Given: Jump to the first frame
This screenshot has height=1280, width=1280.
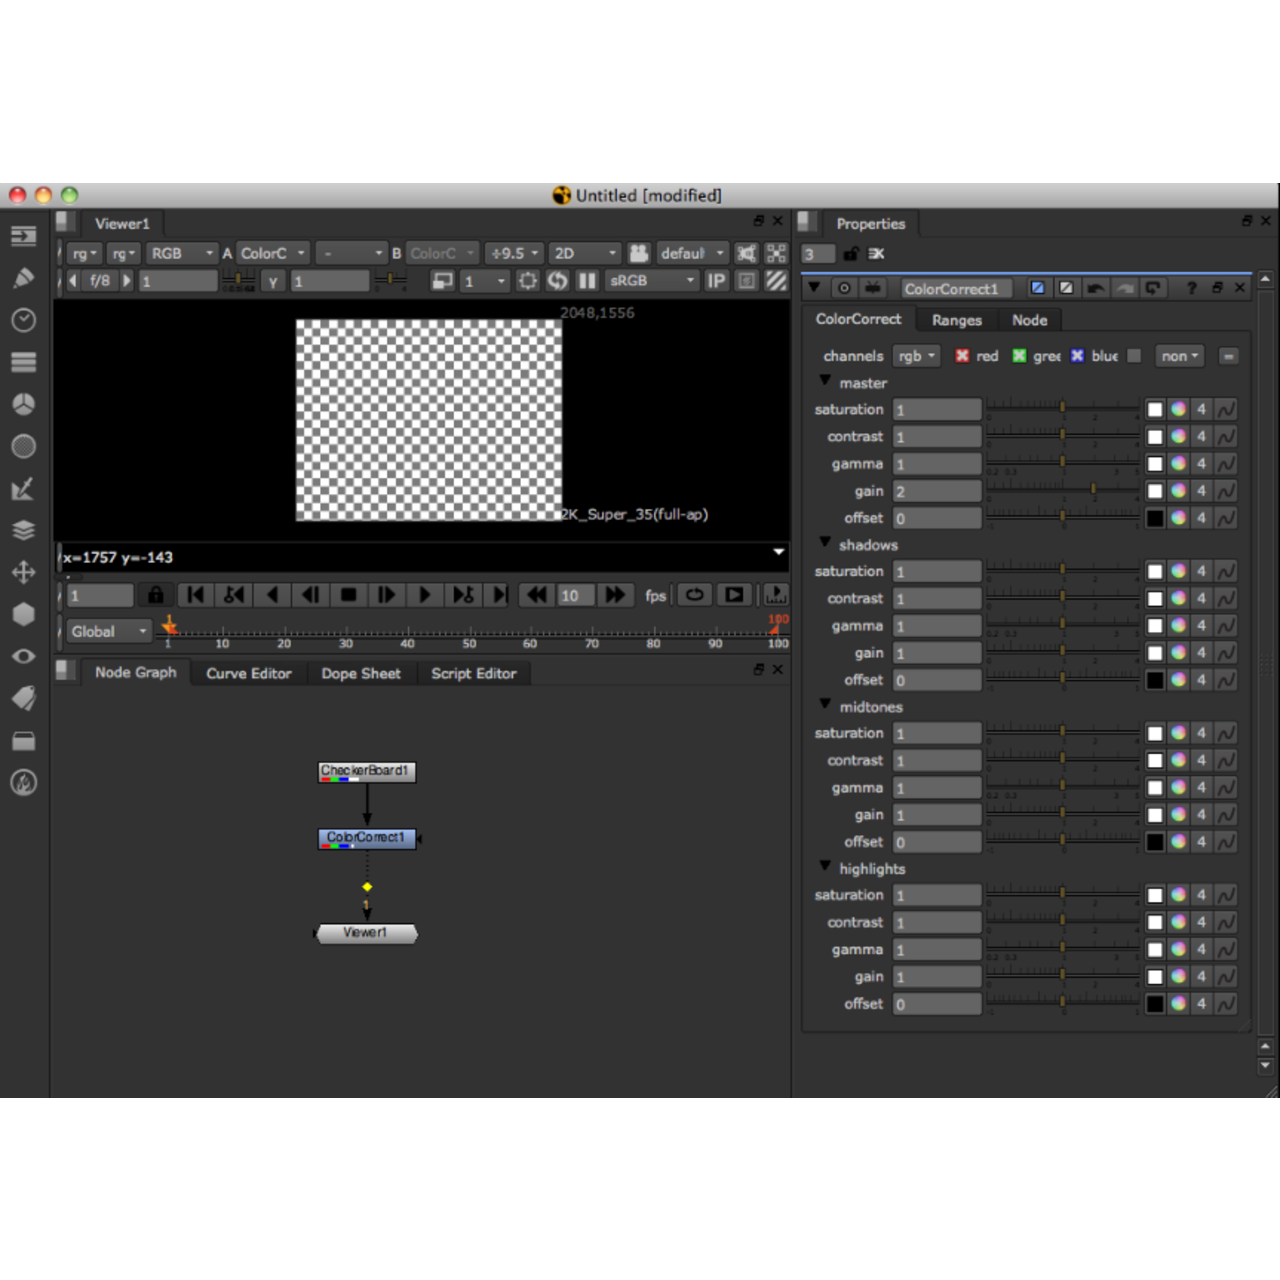Looking at the screenshot, I should coord(196,595).
